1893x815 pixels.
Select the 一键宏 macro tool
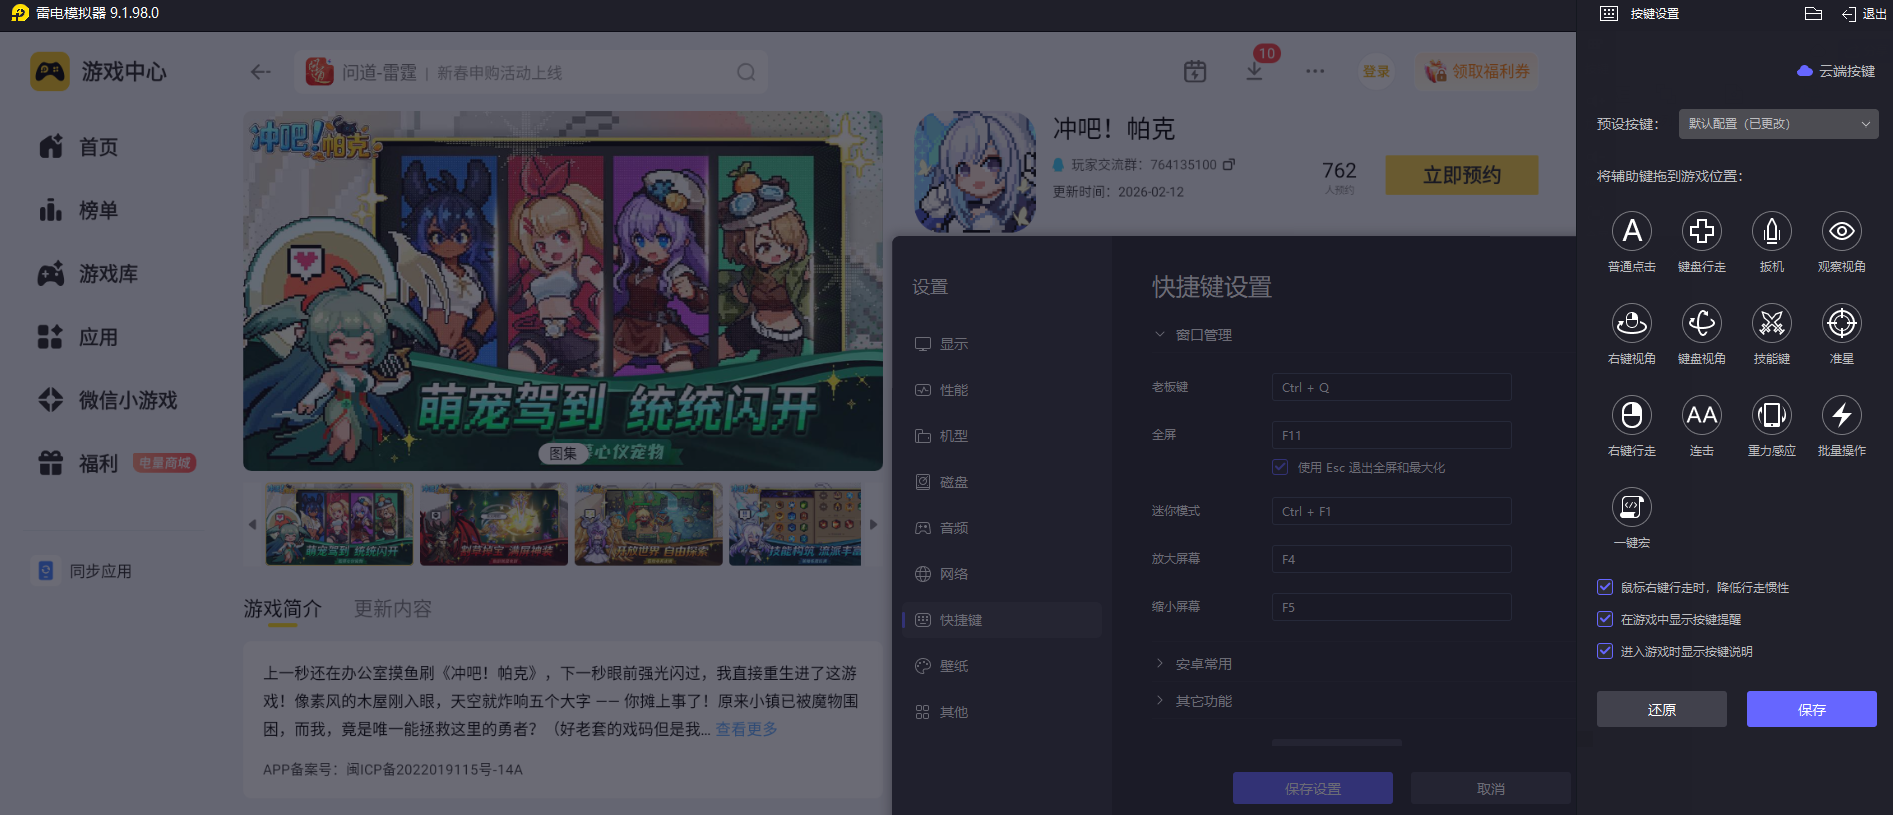(x=1631, y=508)
